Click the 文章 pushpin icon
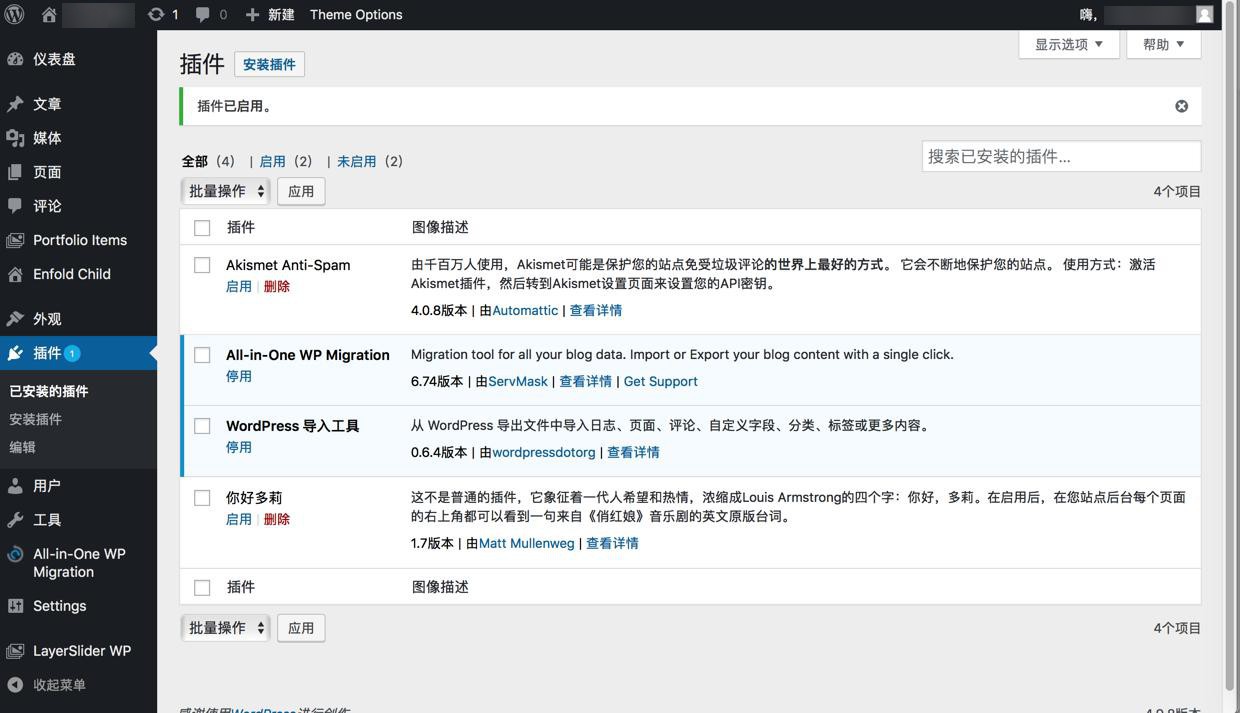1240x713 pixels. click(x=15, y=104)
